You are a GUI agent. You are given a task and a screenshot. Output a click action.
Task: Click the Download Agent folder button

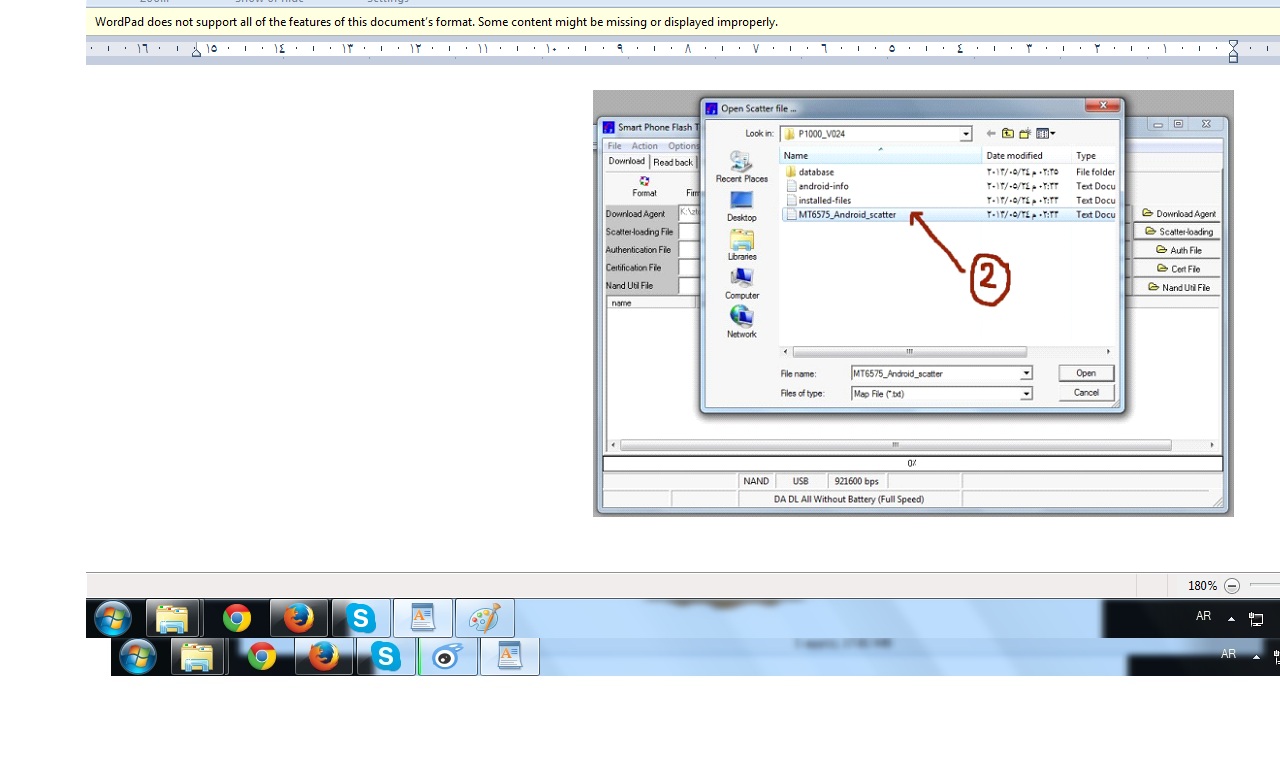tap(1179, 214)
